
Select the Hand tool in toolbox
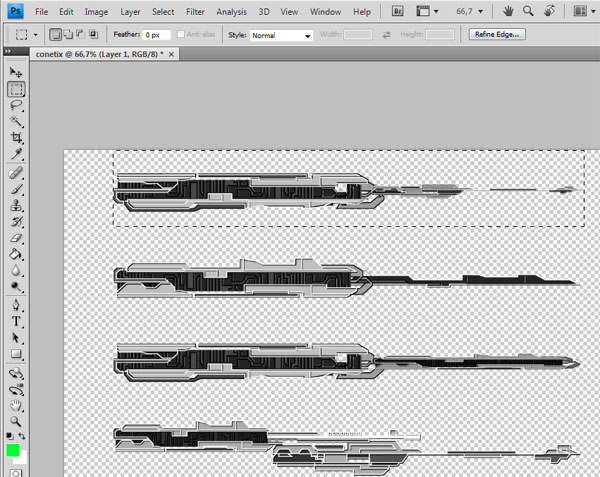16,405
